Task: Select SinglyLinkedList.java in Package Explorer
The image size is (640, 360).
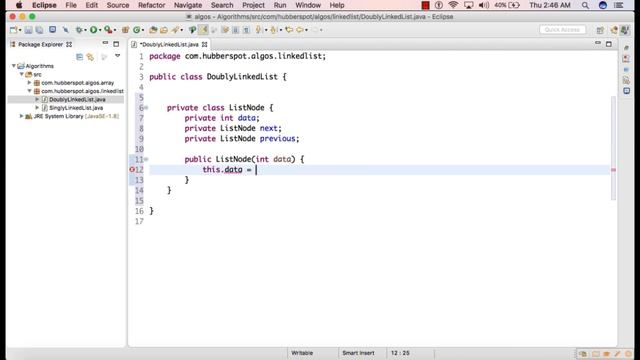Action: click(x=76, y=108)
